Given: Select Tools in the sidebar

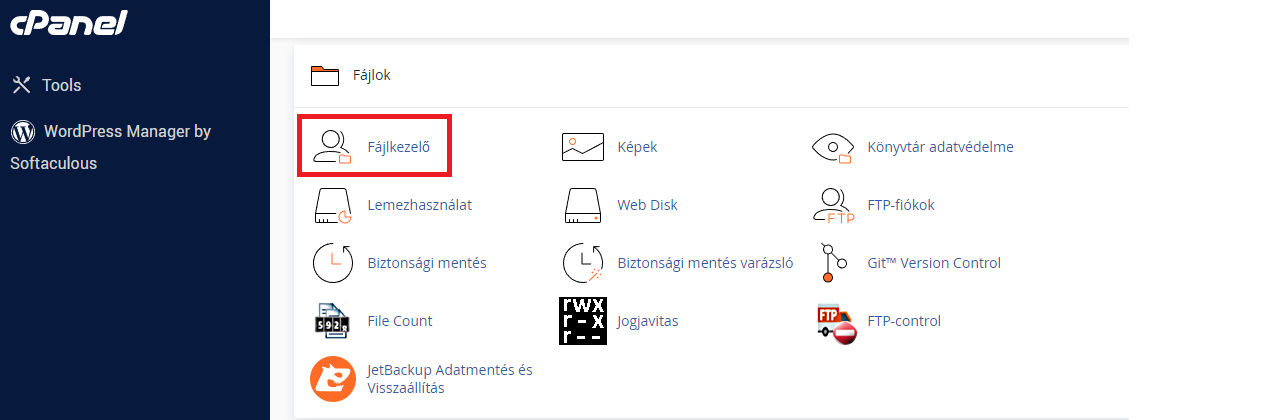Looking at the screenshot, I should tap(61, 85).
